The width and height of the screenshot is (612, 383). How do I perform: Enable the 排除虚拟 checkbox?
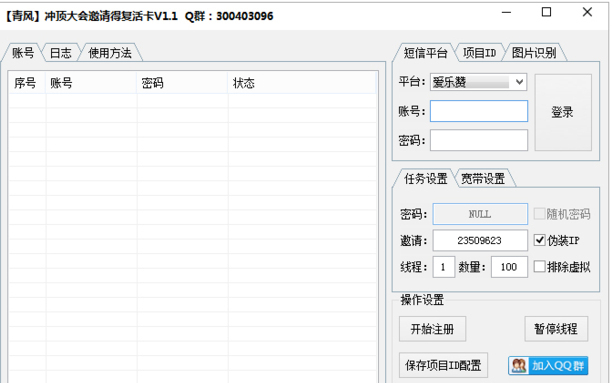pos(539,267)
